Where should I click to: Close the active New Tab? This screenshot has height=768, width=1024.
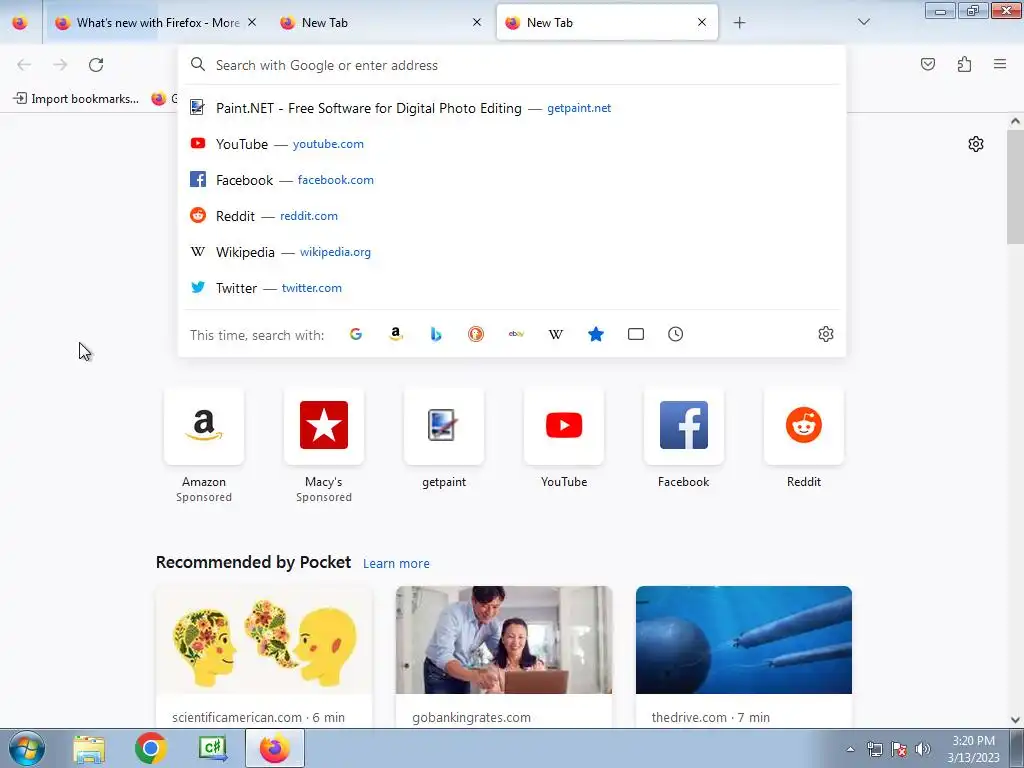pyautogui.click(x=702, y=22)
